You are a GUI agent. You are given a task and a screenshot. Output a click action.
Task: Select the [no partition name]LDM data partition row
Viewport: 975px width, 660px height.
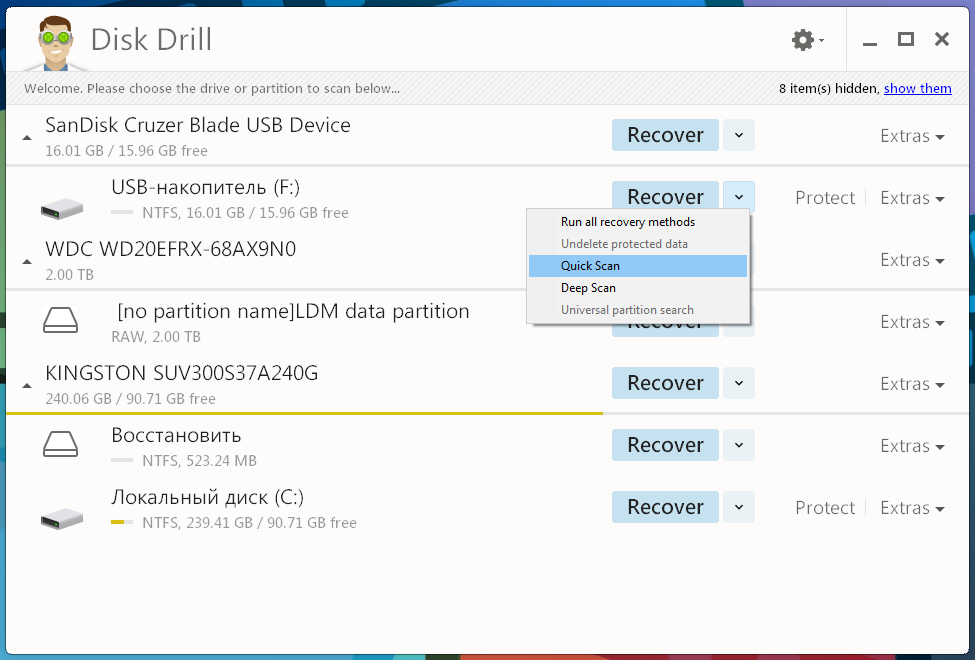pyautogui.click(x=293, y=311)
